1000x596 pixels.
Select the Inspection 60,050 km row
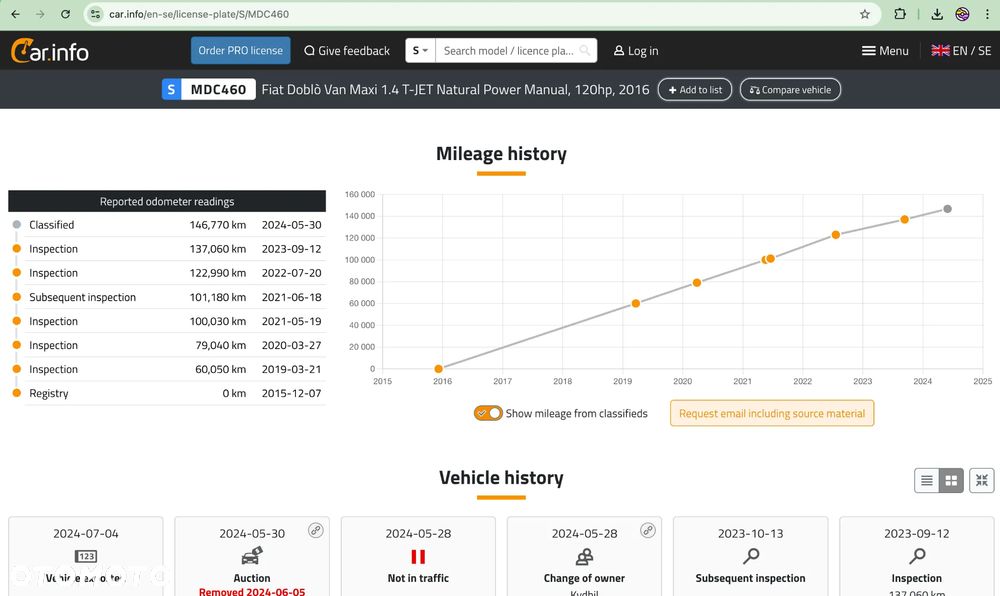167,369
